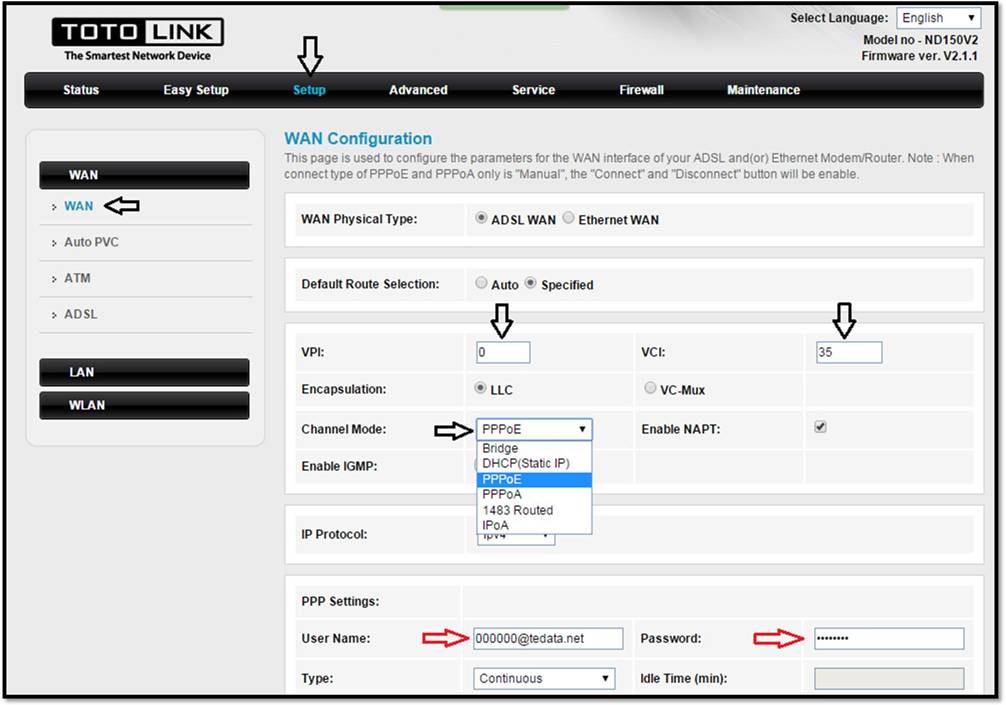Select Ethernet WAN physical type
The image size is (1006, 705).
click(x=568, y=218)
